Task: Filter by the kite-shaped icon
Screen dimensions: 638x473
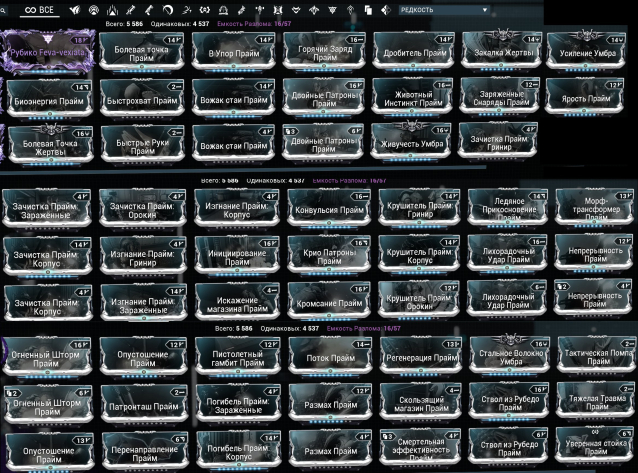Action: coord(350,10)
